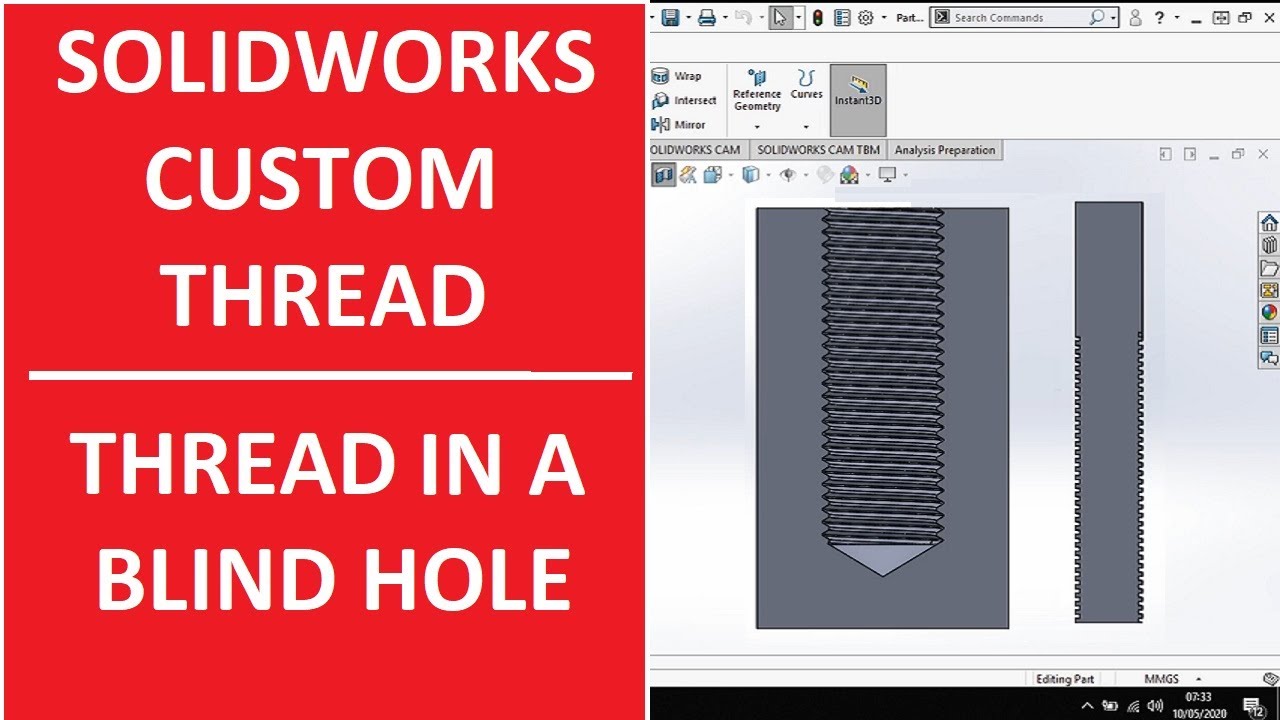Open Reference Geometry tool
The width and height of the screenshot is (1280, 720).
pyautogui.click(x=757, y=91)
